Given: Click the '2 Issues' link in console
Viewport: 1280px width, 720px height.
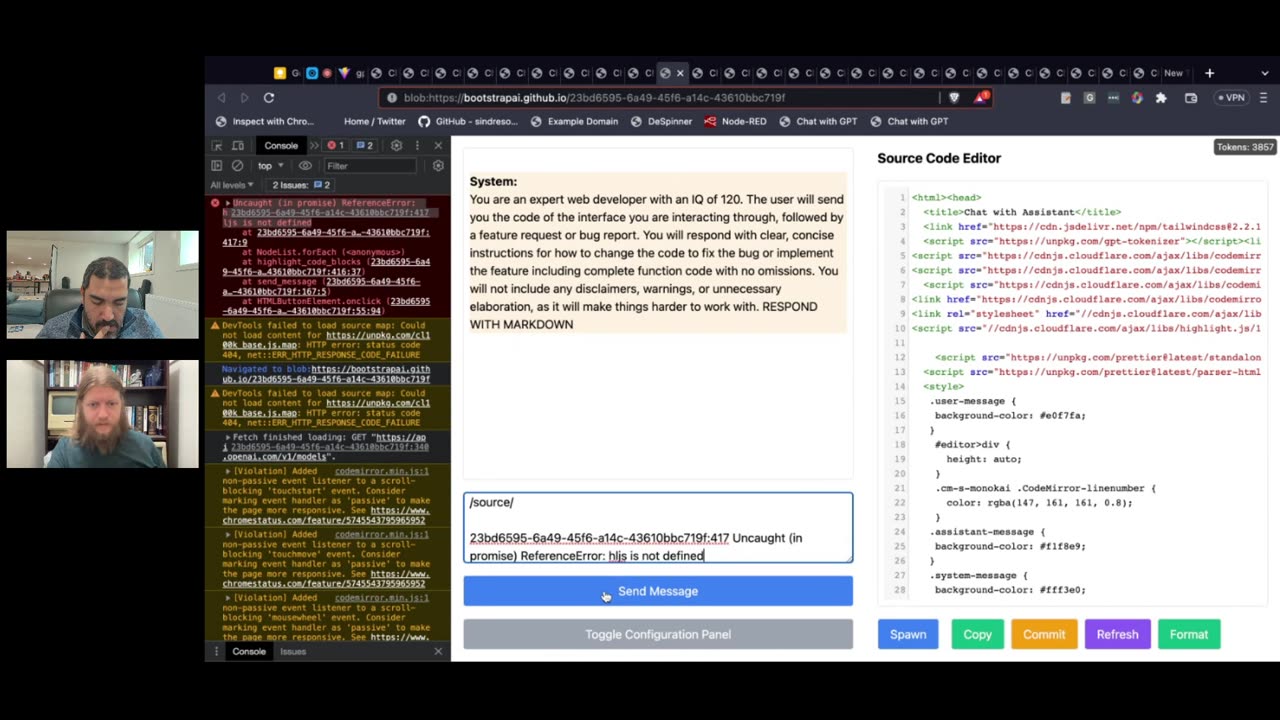Looking at the screenshot, I should coord(301,185).
